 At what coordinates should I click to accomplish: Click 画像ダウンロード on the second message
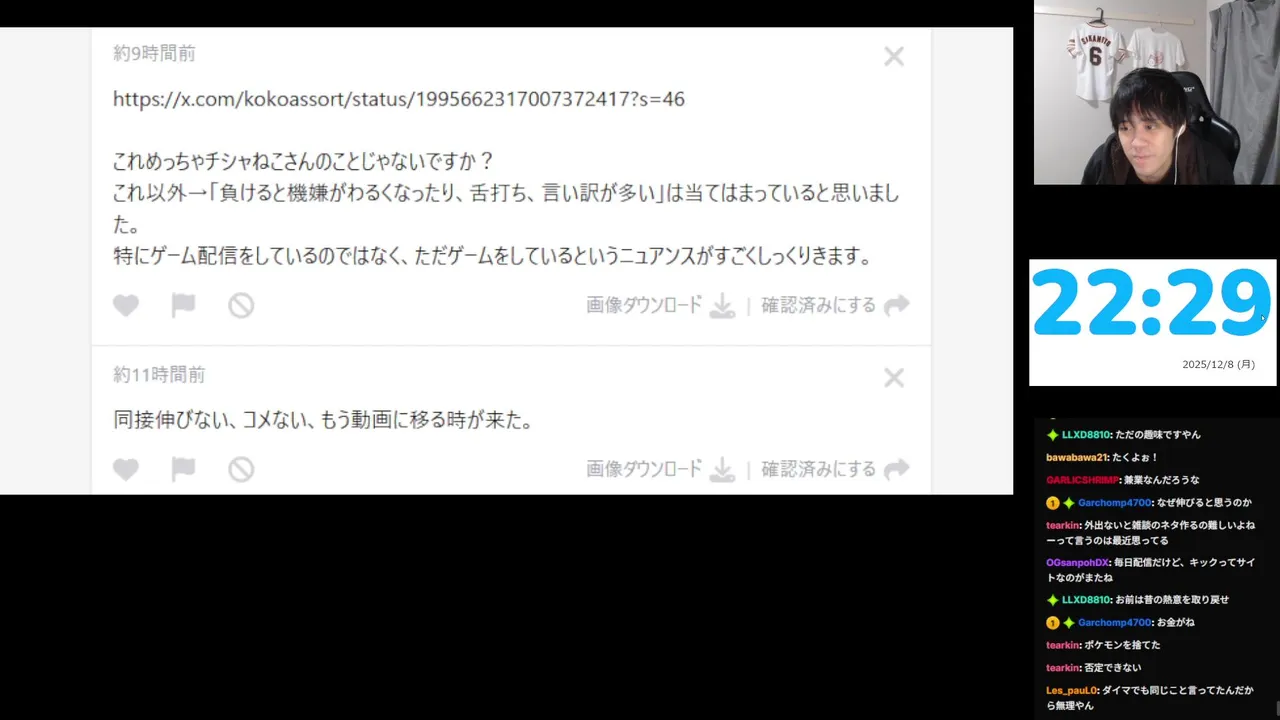coord(644,469)
